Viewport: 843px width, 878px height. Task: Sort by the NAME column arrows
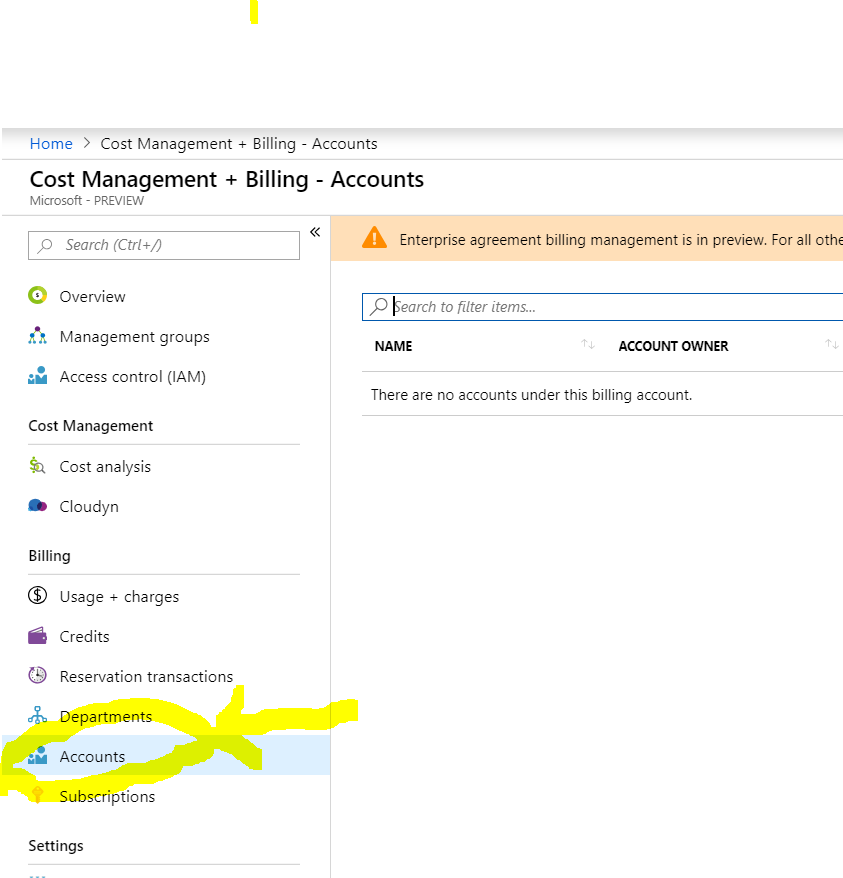(588, 344)
